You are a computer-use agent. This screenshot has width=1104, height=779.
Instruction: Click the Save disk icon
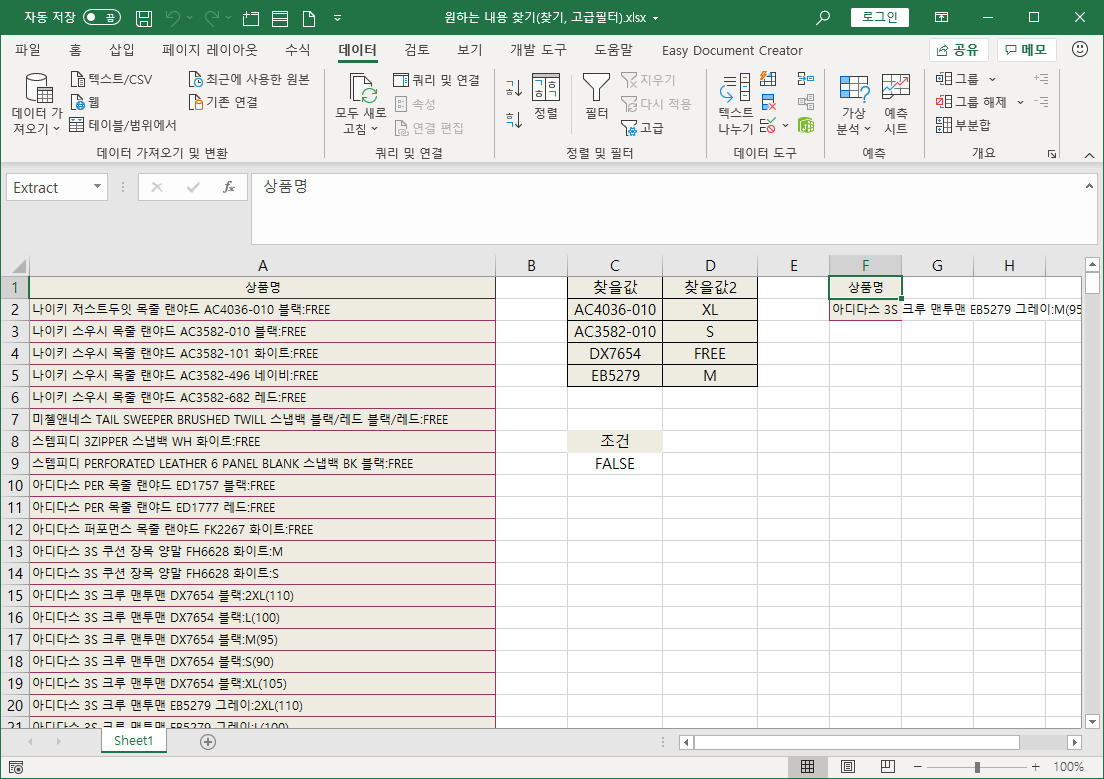point(144,18)
